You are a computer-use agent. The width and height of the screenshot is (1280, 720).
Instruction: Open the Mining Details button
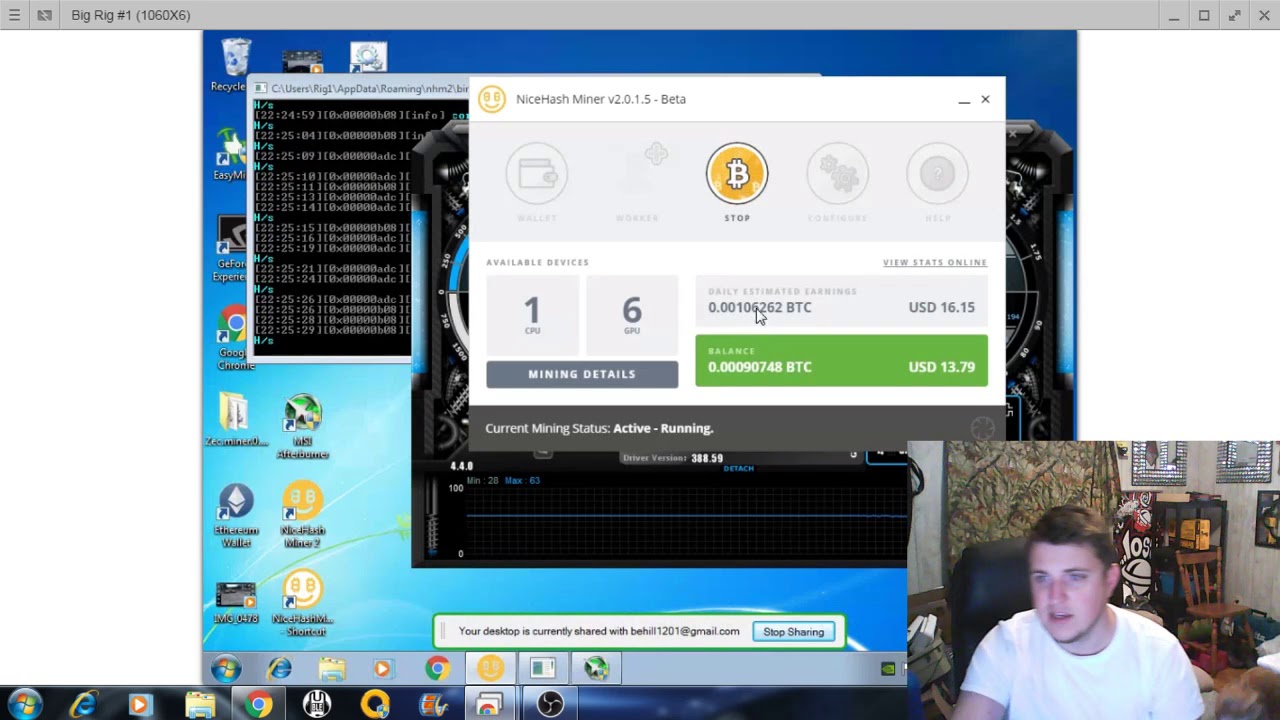(x=582, y=374)
